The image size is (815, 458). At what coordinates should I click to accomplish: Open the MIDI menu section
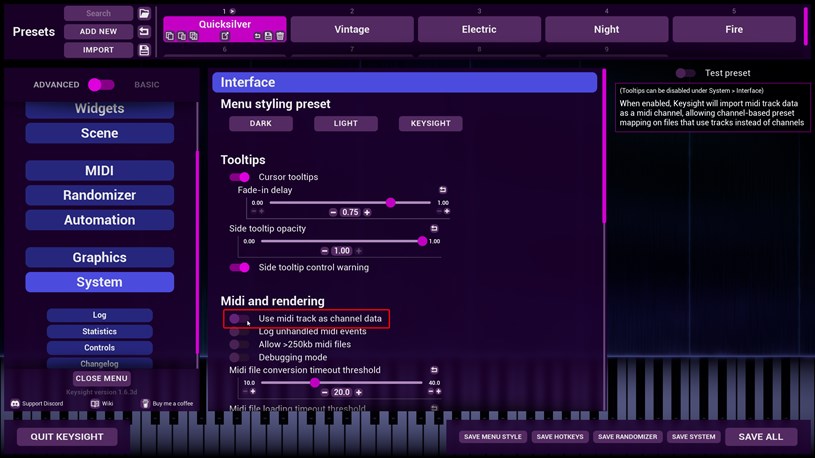coord(99,171)
